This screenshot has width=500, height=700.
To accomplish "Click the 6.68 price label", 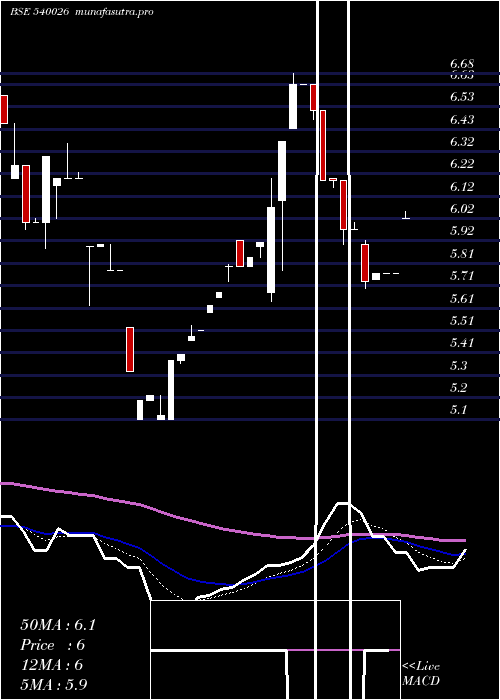I will 462,64.
